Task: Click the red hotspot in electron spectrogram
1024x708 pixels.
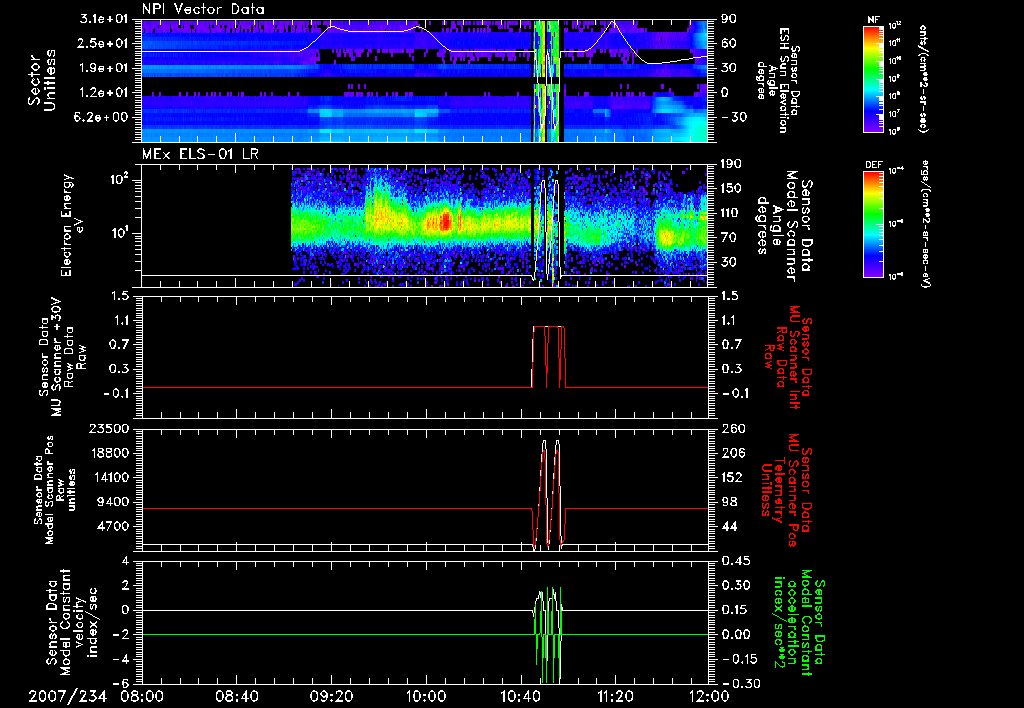Action: point(445,221)
